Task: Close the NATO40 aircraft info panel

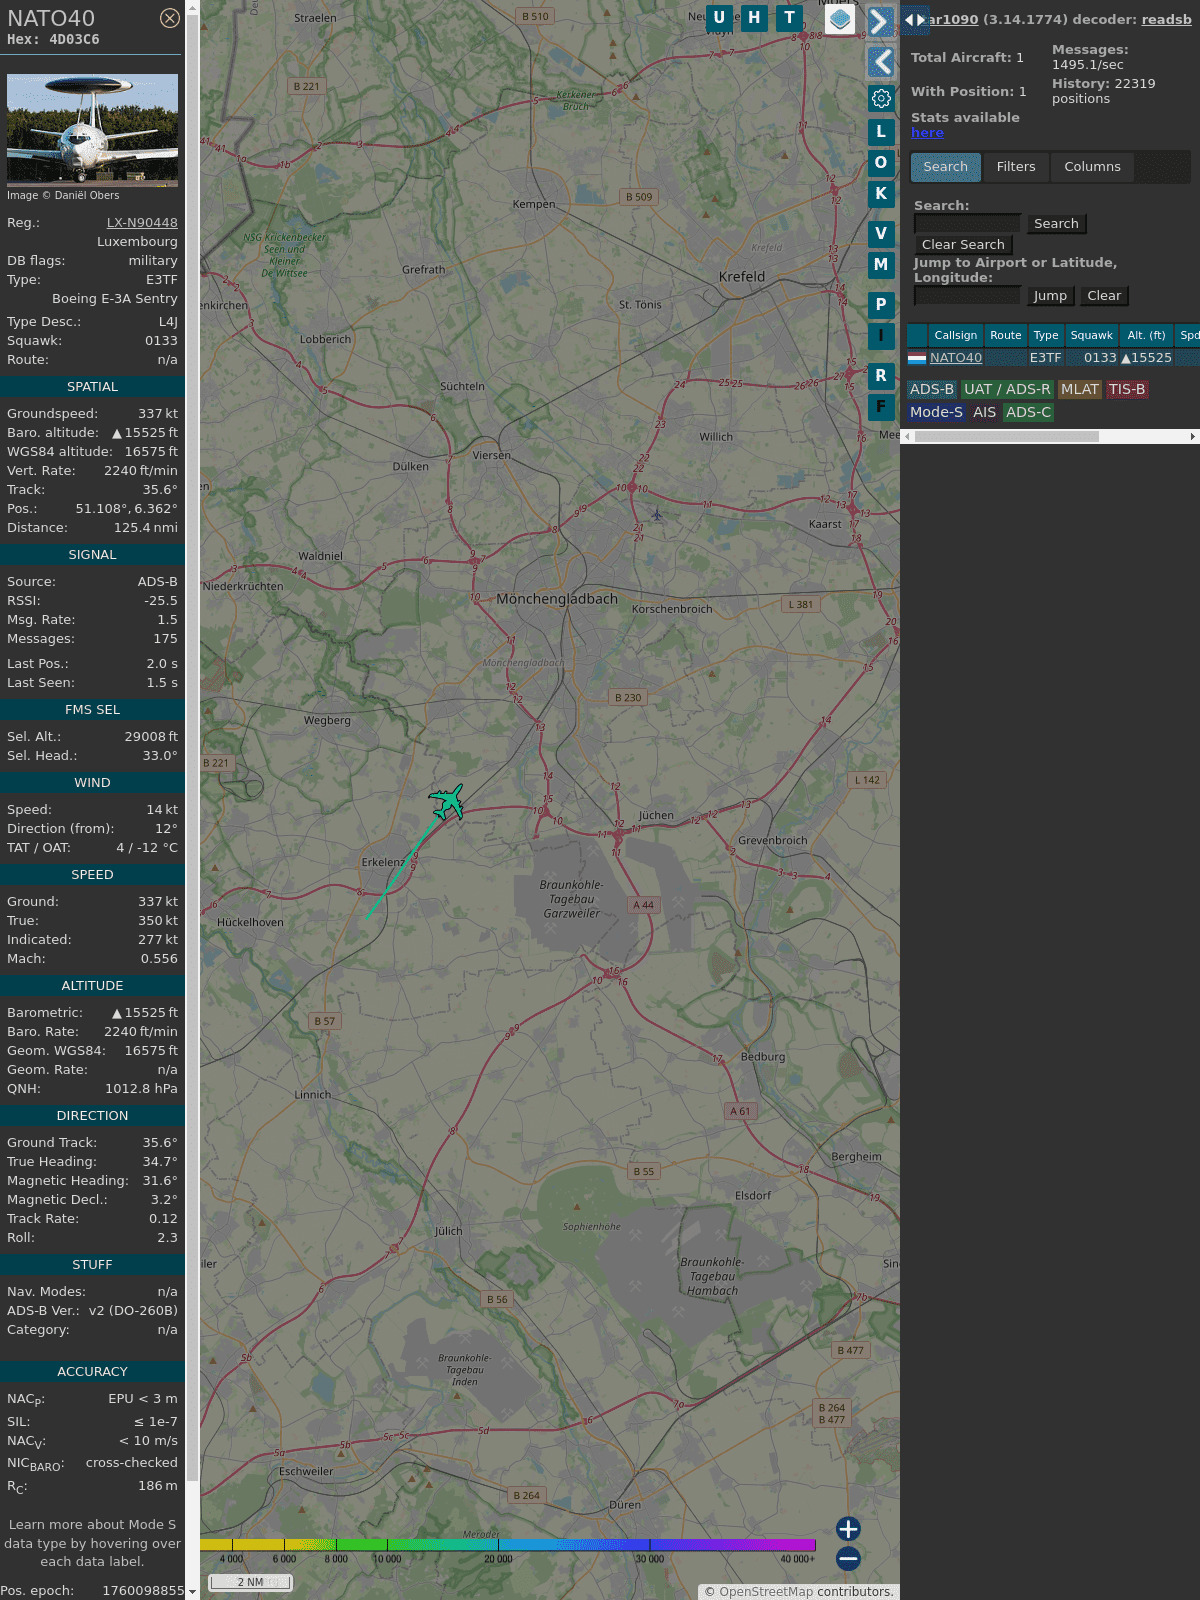Action: [x=170, y=18]
